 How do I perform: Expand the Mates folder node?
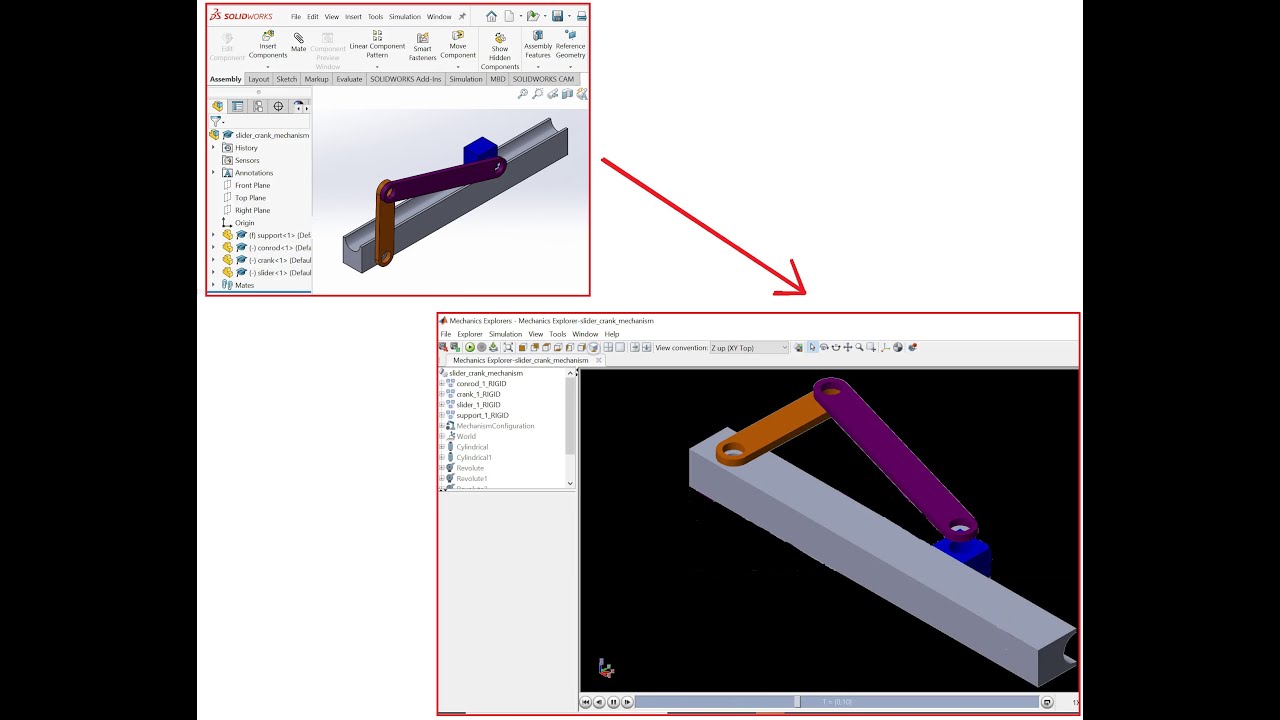pos(213,285)
